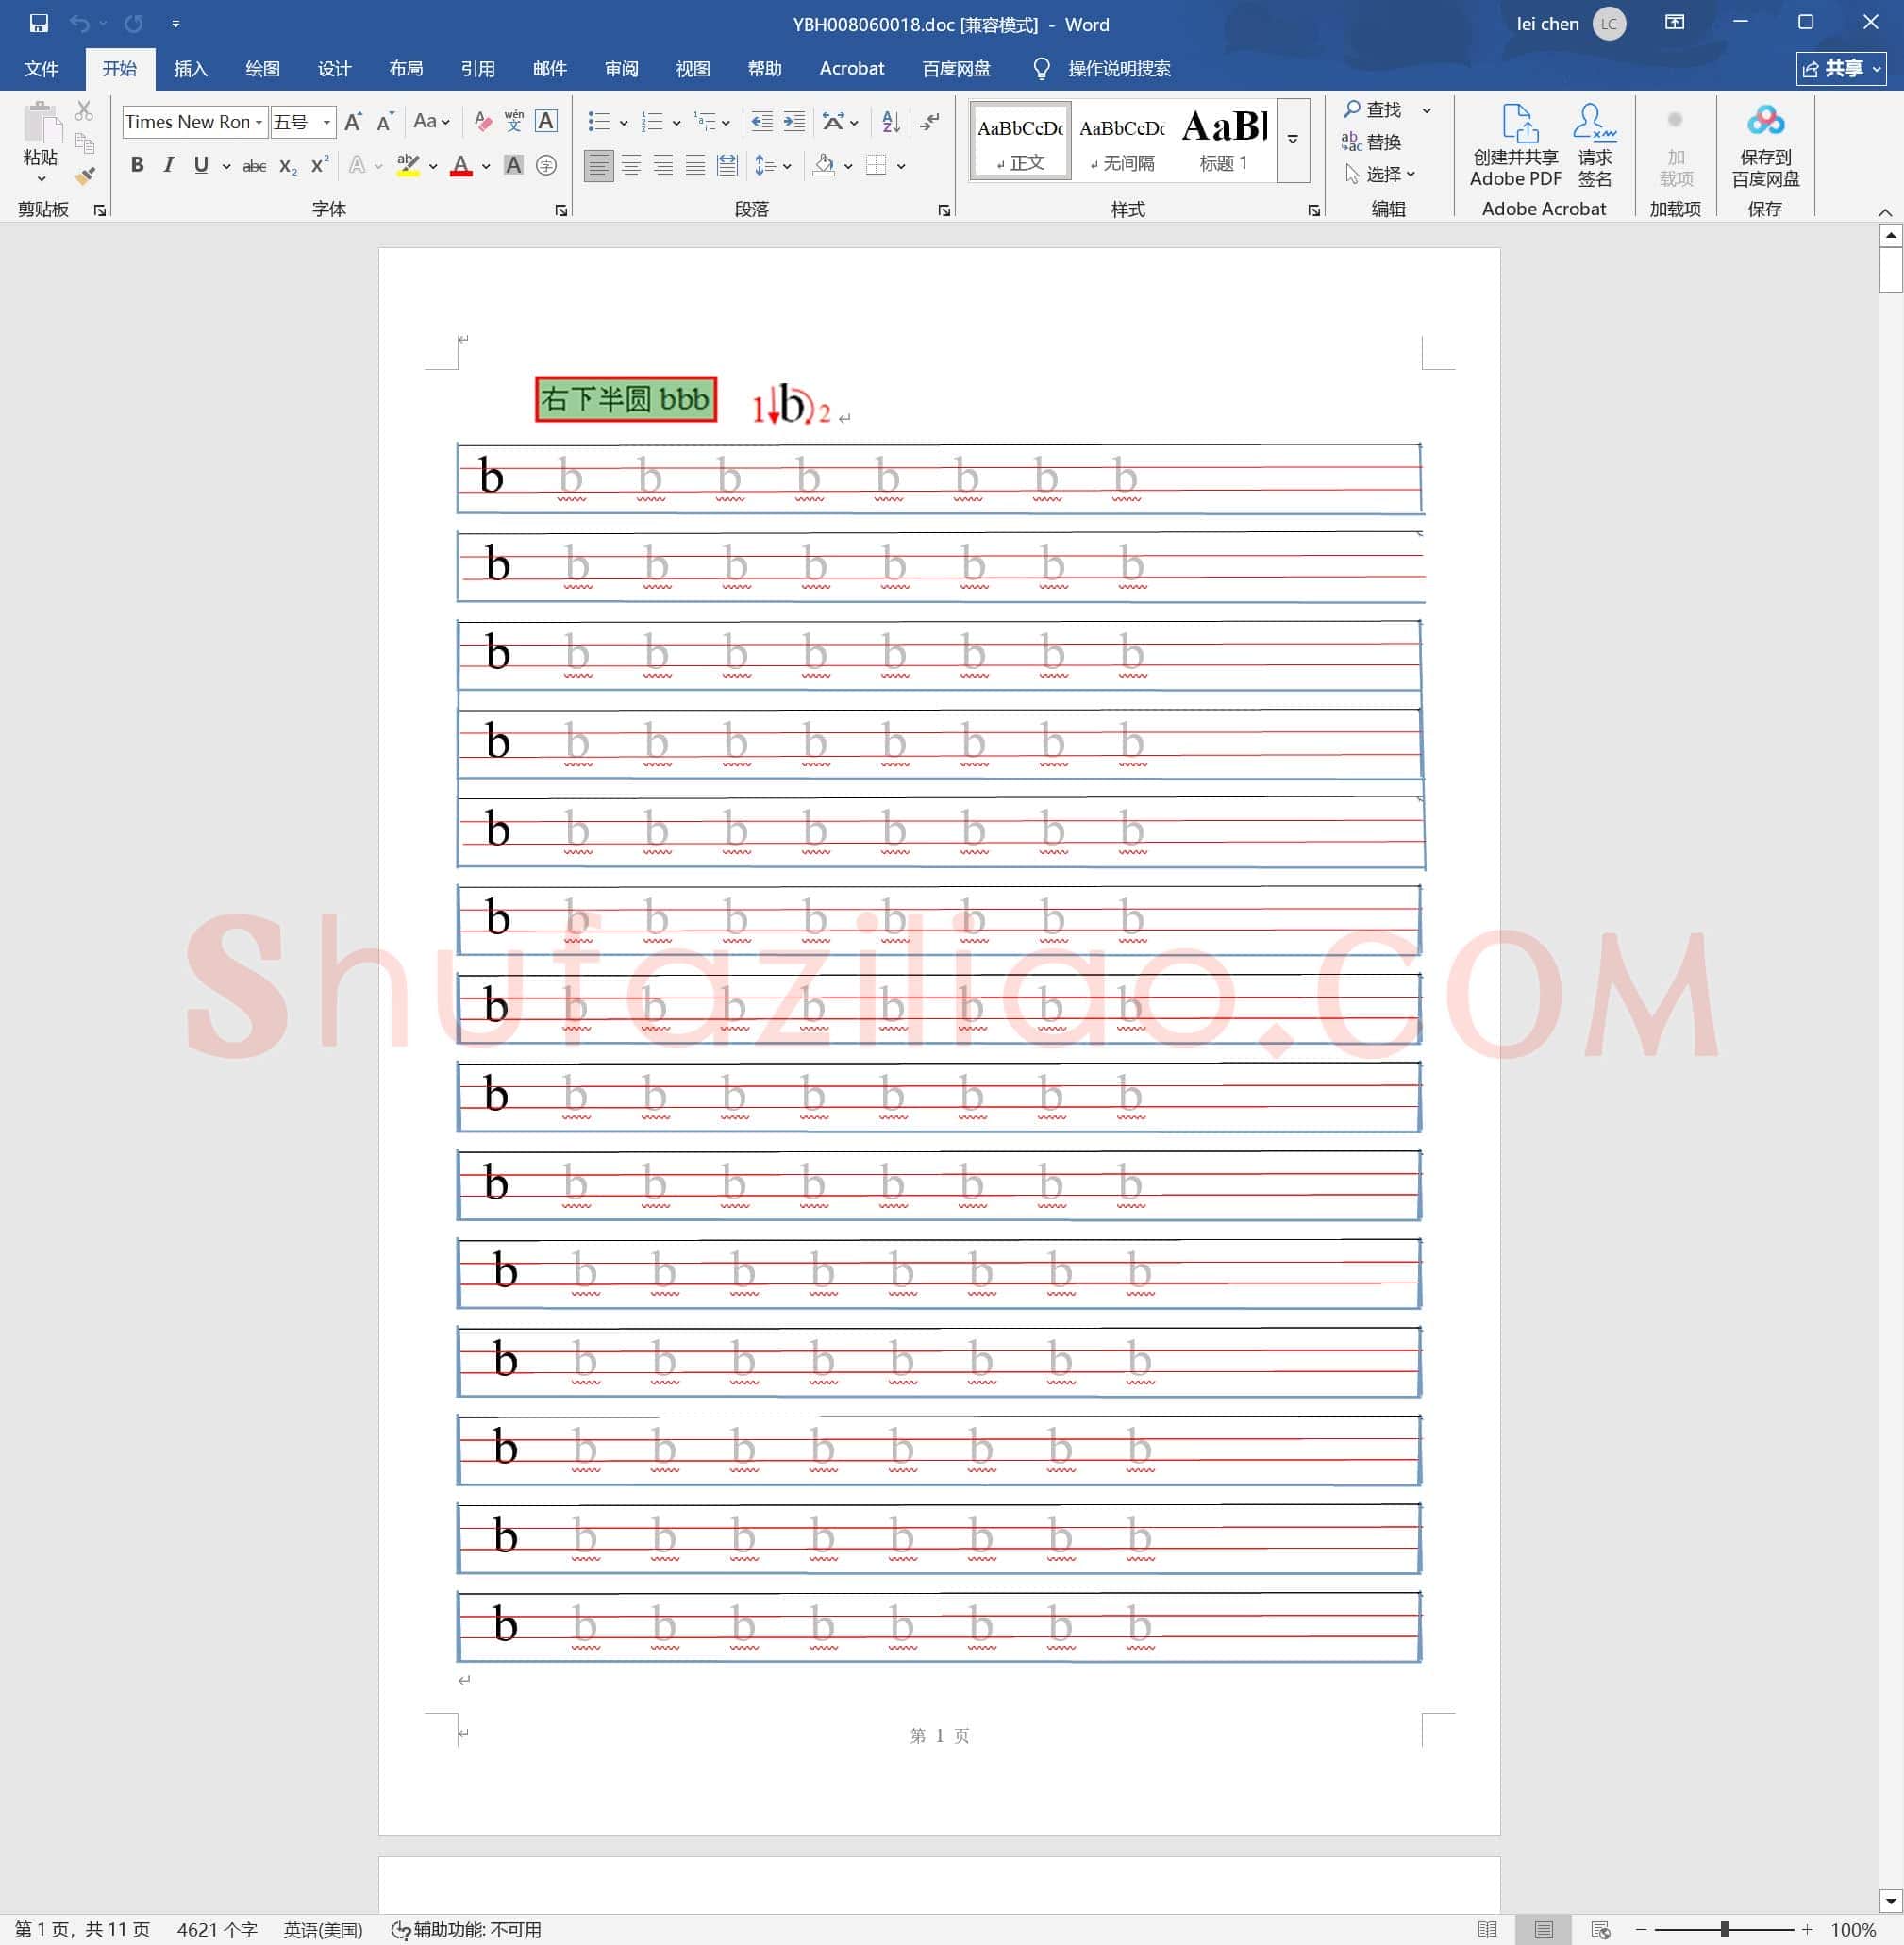Click the 4621 个字 word count
The width and height of the screenshot is (1904, 1945).
click(217, 1929)
